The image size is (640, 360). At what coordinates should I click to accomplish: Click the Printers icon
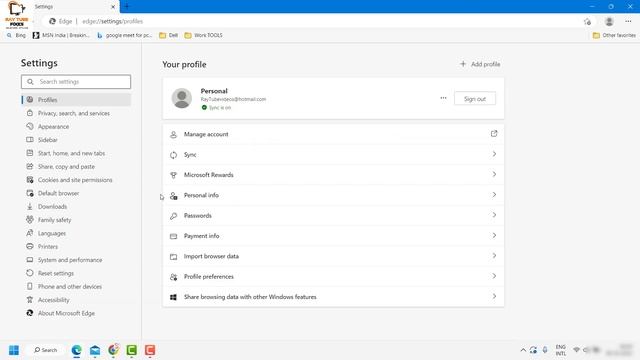tap(30, 247)
